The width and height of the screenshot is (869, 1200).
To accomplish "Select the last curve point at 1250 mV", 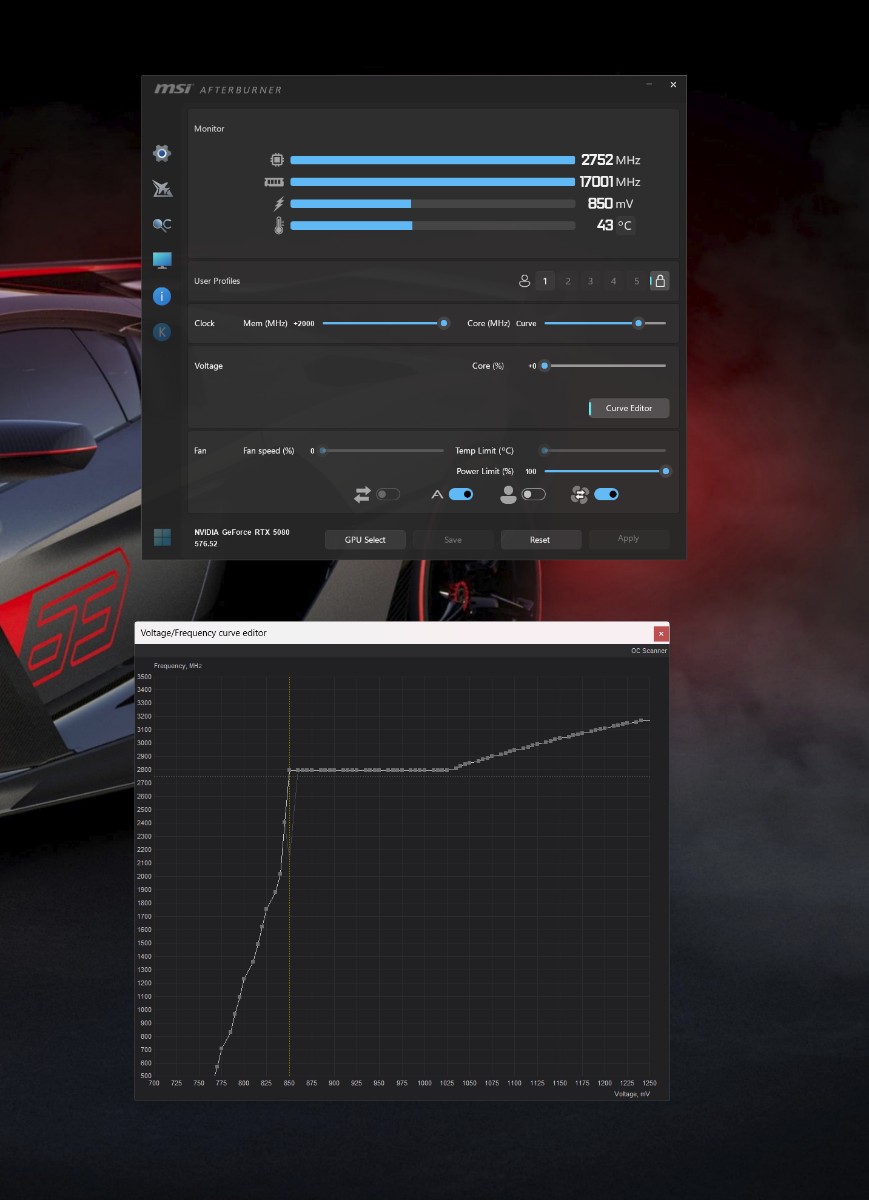I will (x=648, y=720).
